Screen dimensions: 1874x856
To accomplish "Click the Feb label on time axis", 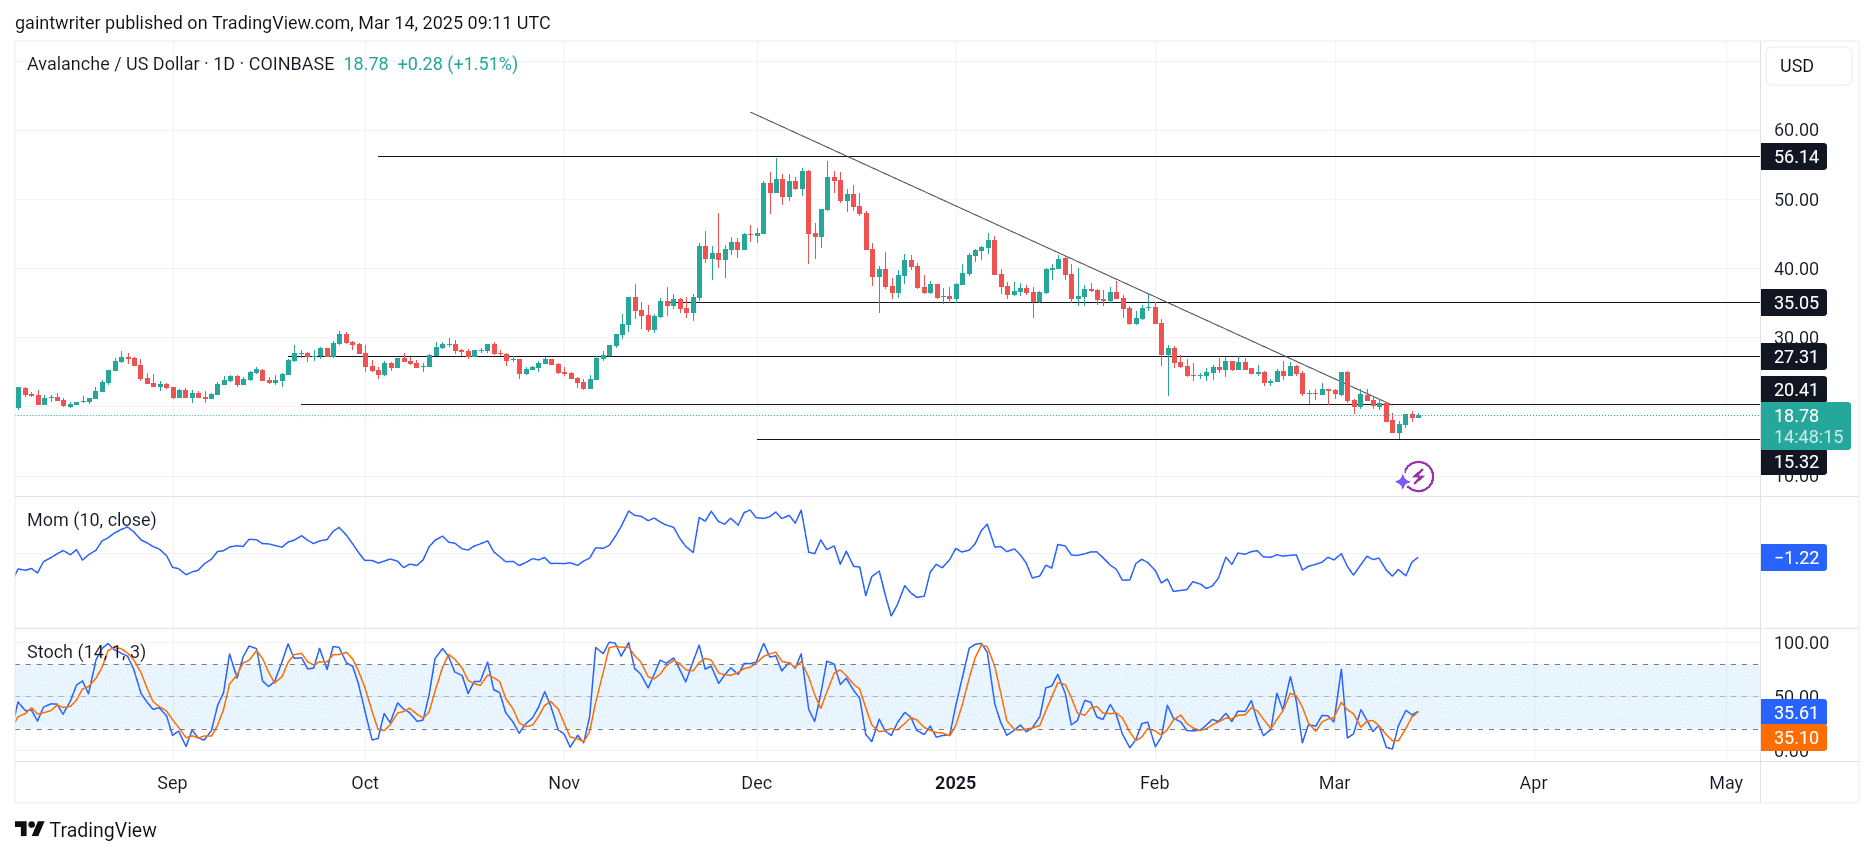I will (1155, 783).
